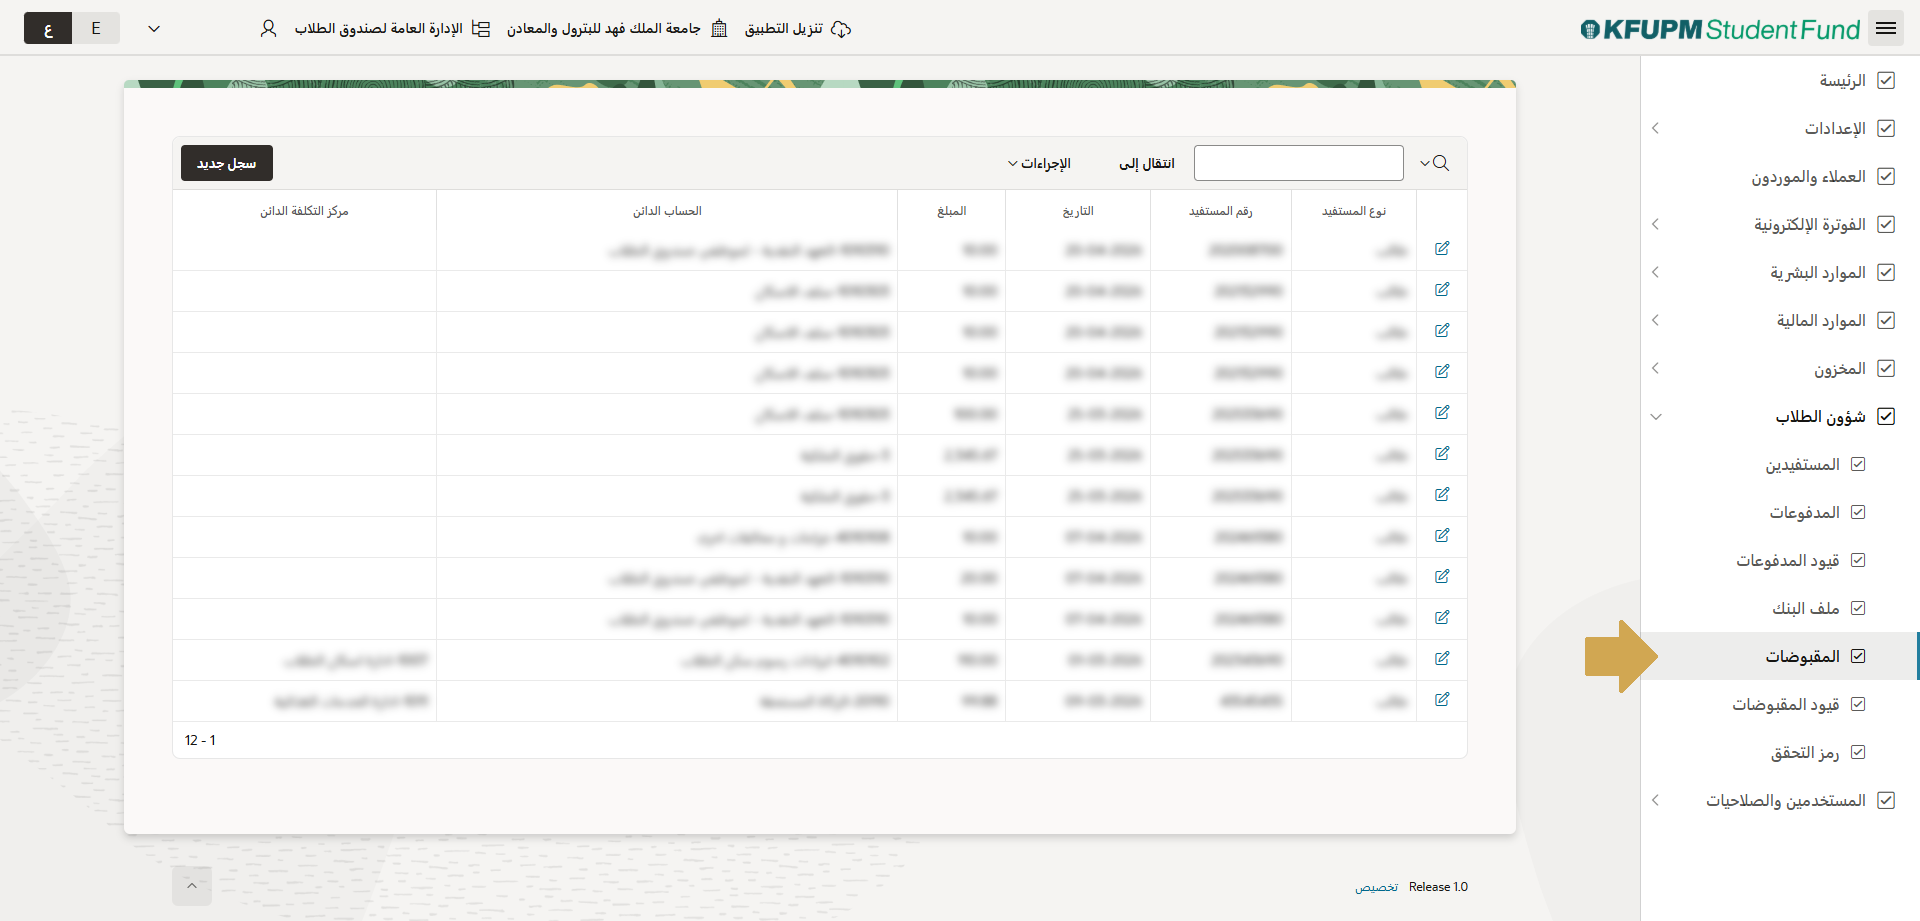Click the تنزيل التطبيق download app link
Viewport: 1920px width, 921px height.
784,29
